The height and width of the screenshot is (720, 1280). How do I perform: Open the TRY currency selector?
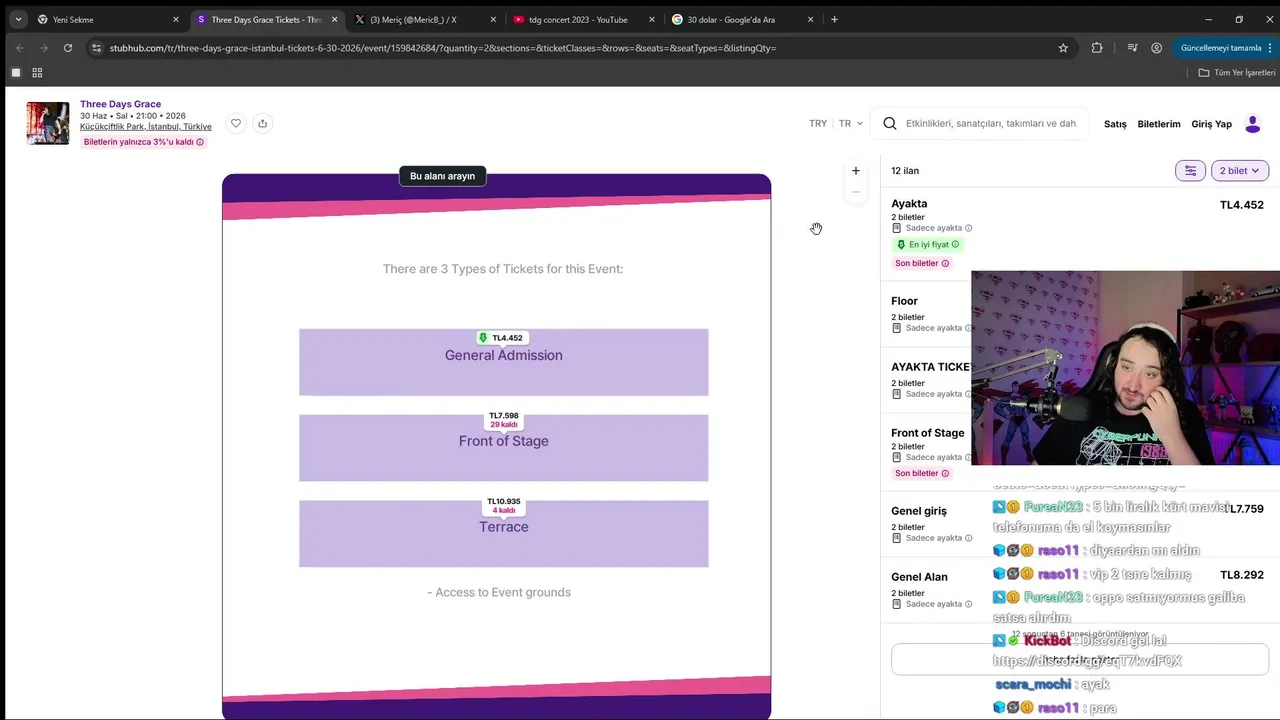tap(818, 124)
